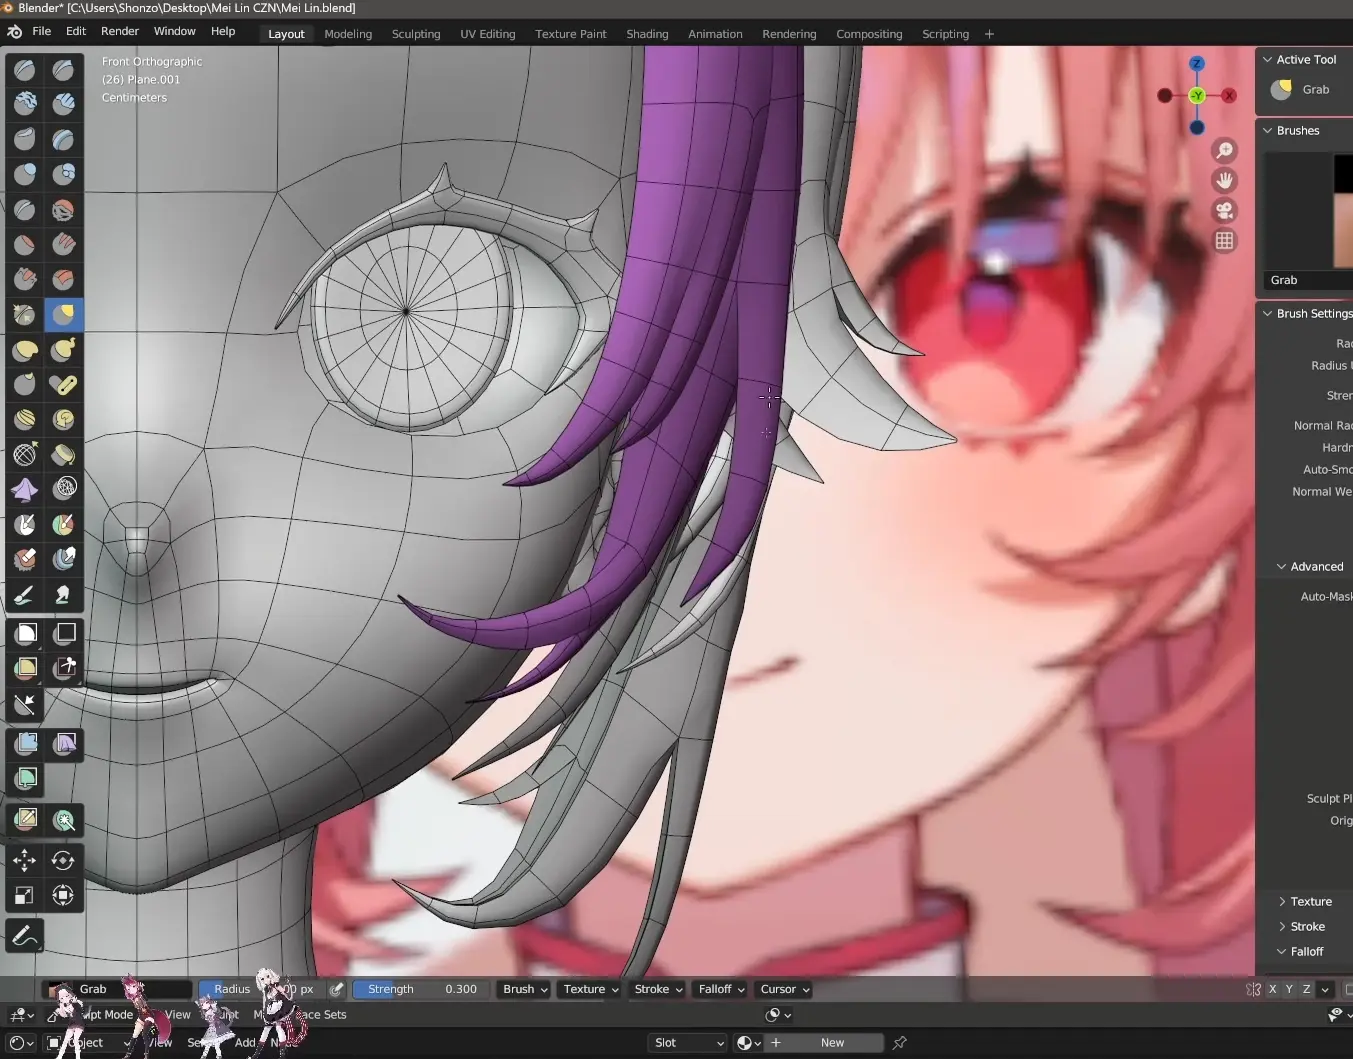Switch to the Sculpting workspace tab
This screenshot has width=1353, height=1059.
[416, 34]
